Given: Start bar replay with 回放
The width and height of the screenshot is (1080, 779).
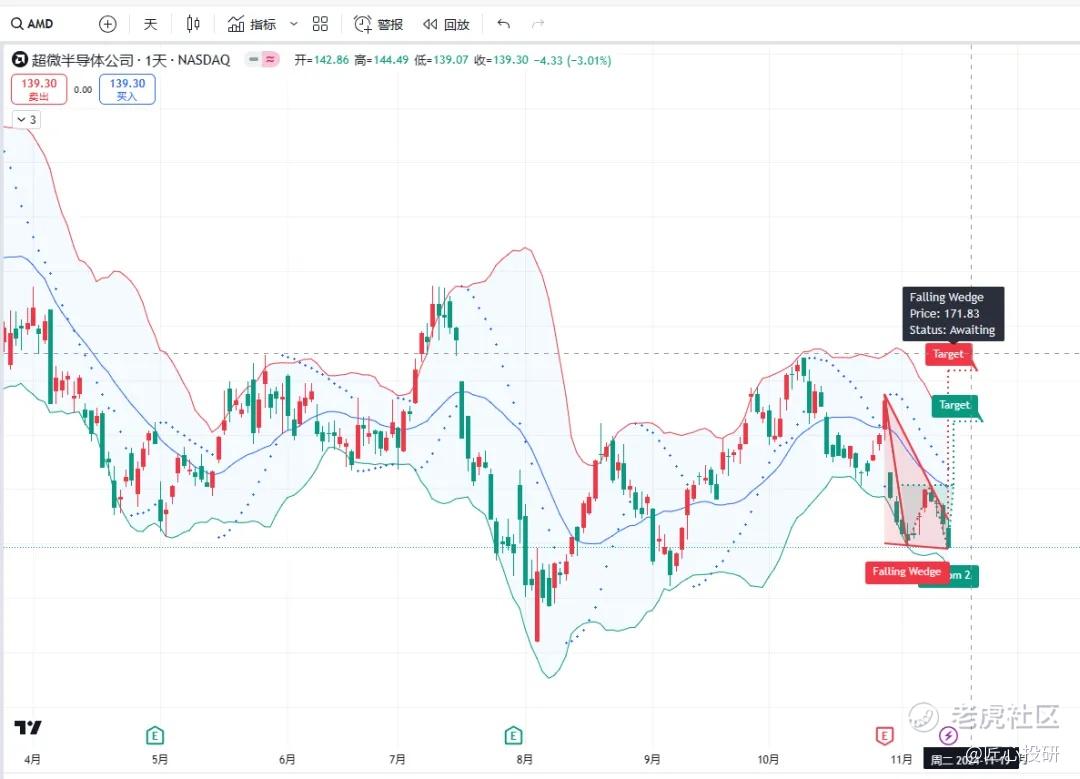Looking at the screenshot, I should click(x=446, y=24).
